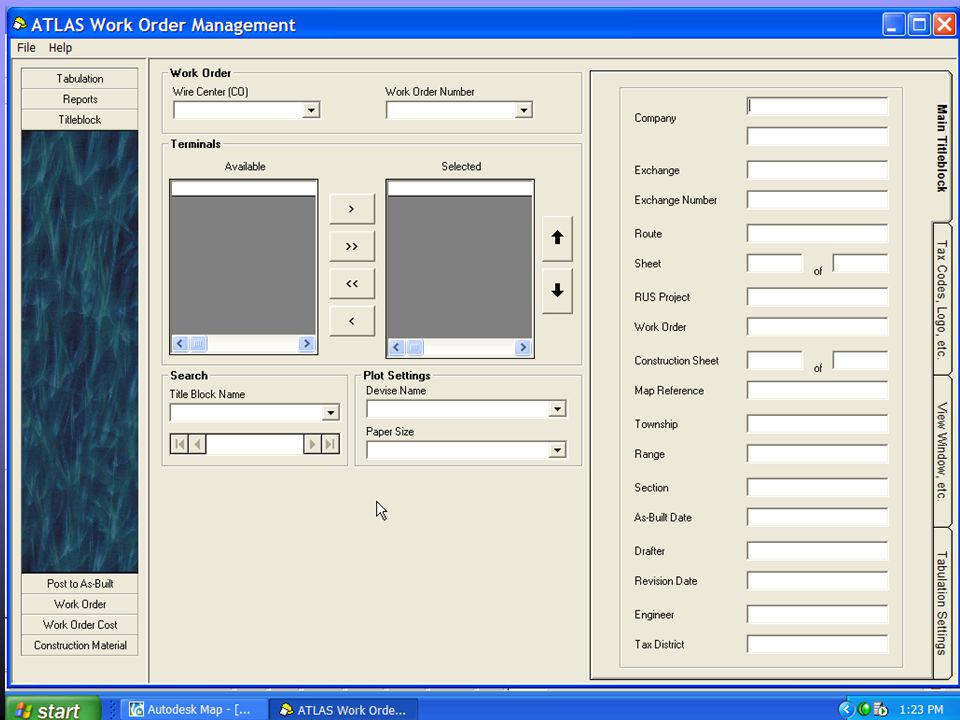Click Selected terminals list header row
This screenshot has height=720, width=960.
pos(460,189)
